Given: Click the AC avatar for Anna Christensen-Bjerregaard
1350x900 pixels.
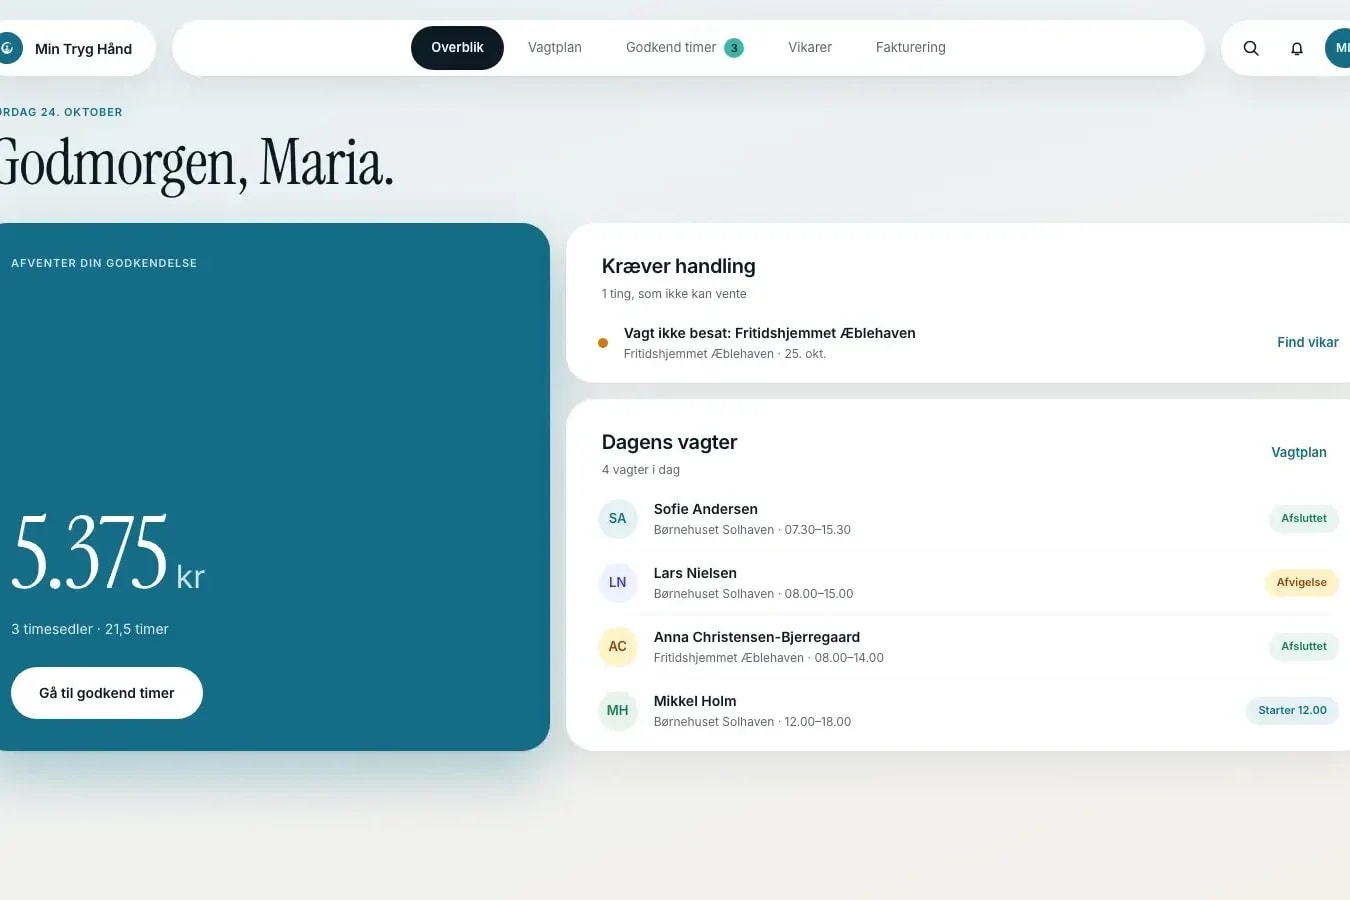Looking at the screenshot, I should 618,647.
